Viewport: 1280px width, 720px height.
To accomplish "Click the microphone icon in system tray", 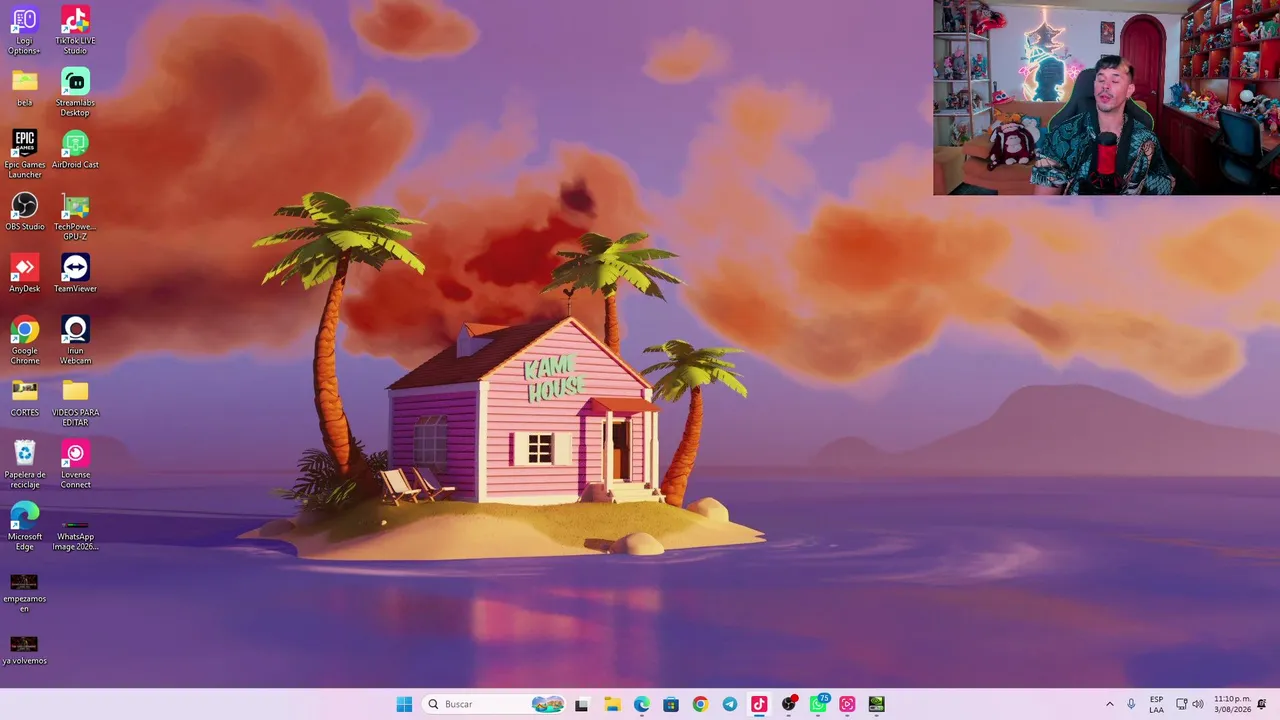I will [1131, 704].
